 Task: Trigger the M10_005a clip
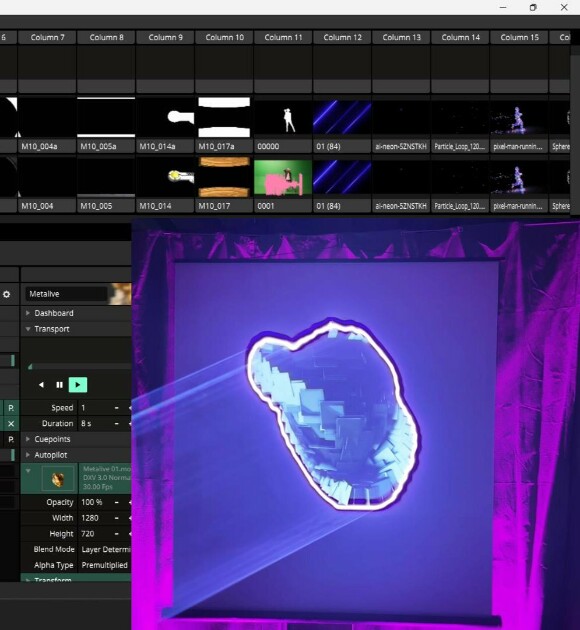[x=106, y=118]
